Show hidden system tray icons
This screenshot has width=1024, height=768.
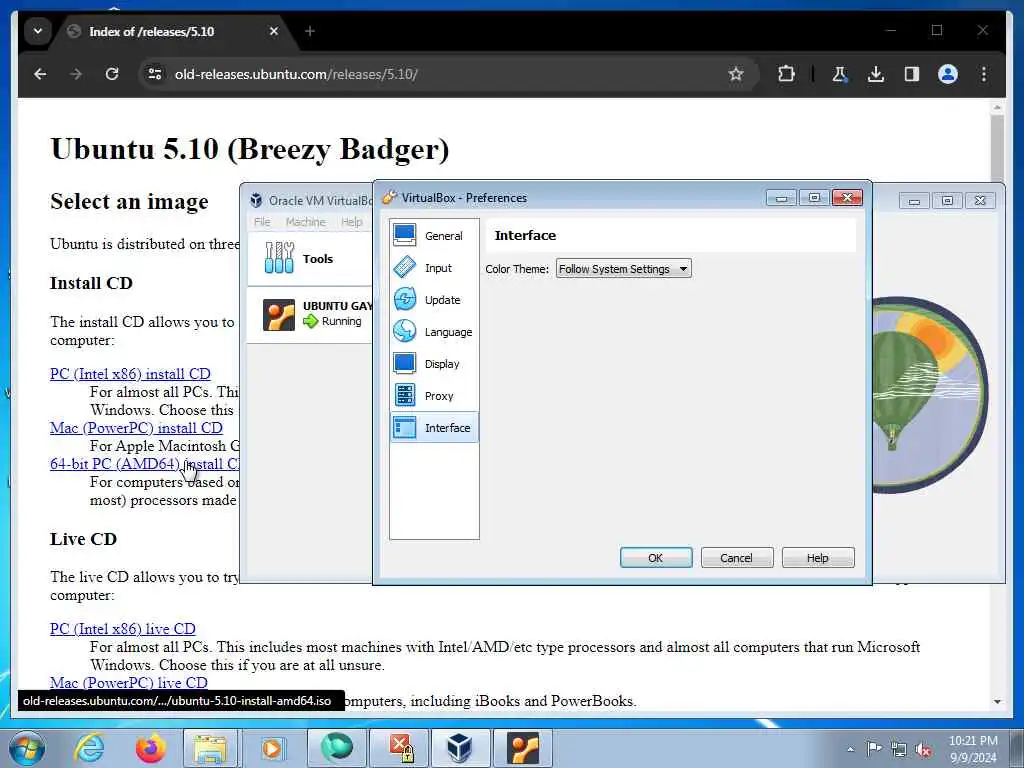850,749
